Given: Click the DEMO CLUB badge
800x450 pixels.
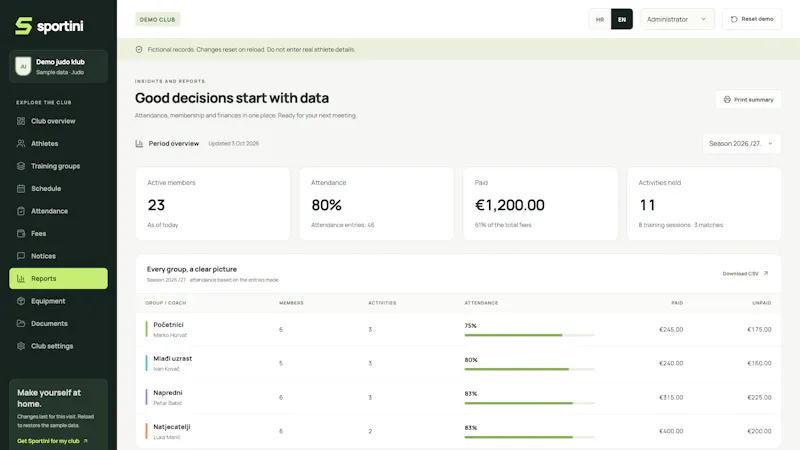Looking at the screenshot, I should (157, 19).
